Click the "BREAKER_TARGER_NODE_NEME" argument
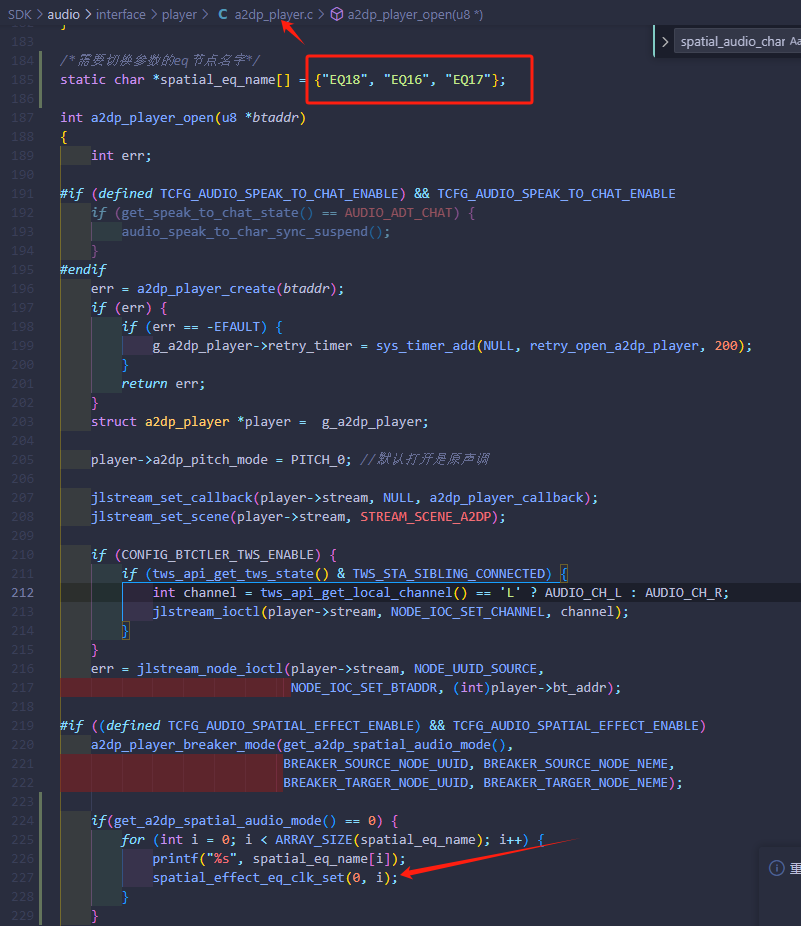801x926 pixels. pyautogui.click(x=575, y=782)
